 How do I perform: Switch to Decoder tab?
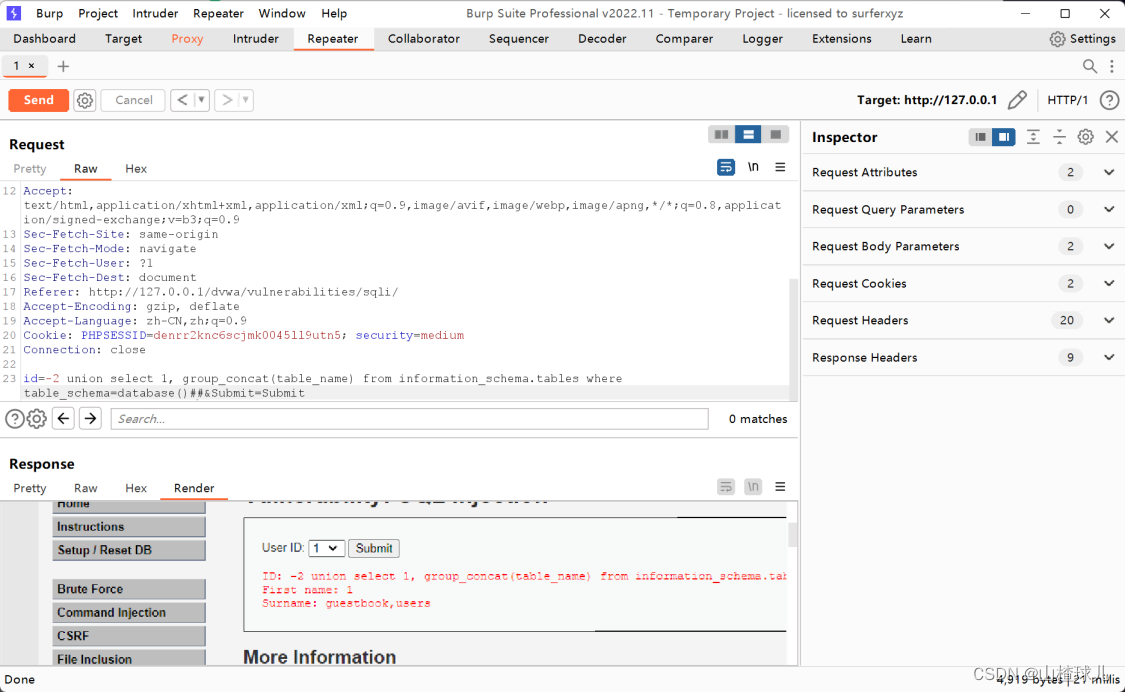[602, 39]
